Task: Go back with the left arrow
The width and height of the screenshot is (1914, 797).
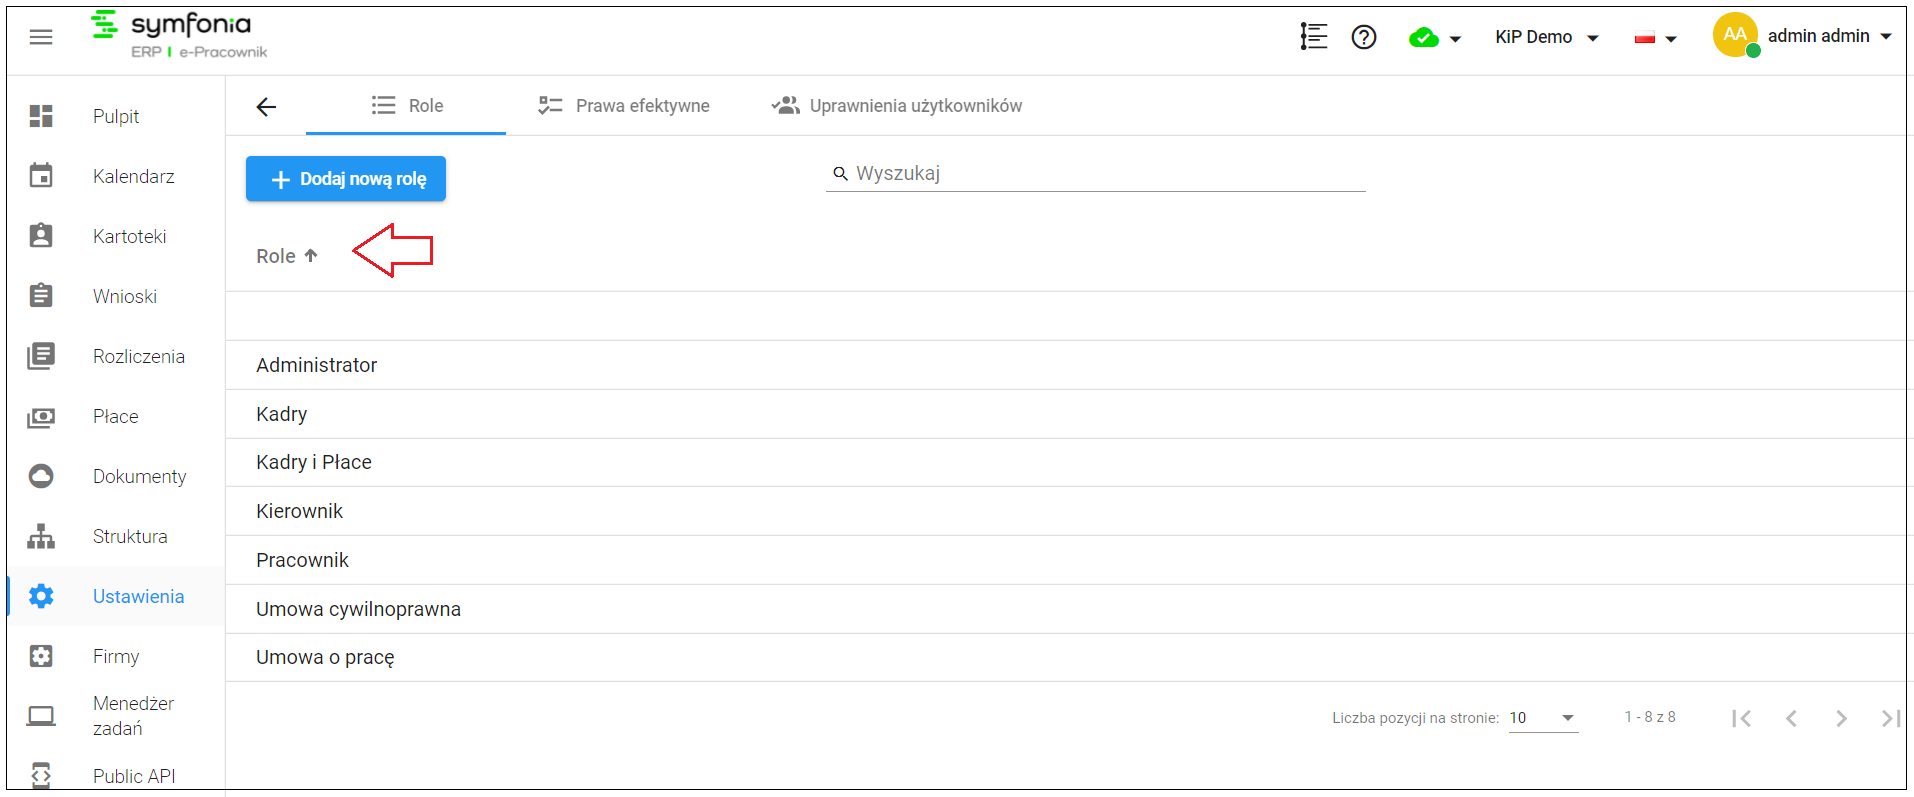Action: [266, 107]
